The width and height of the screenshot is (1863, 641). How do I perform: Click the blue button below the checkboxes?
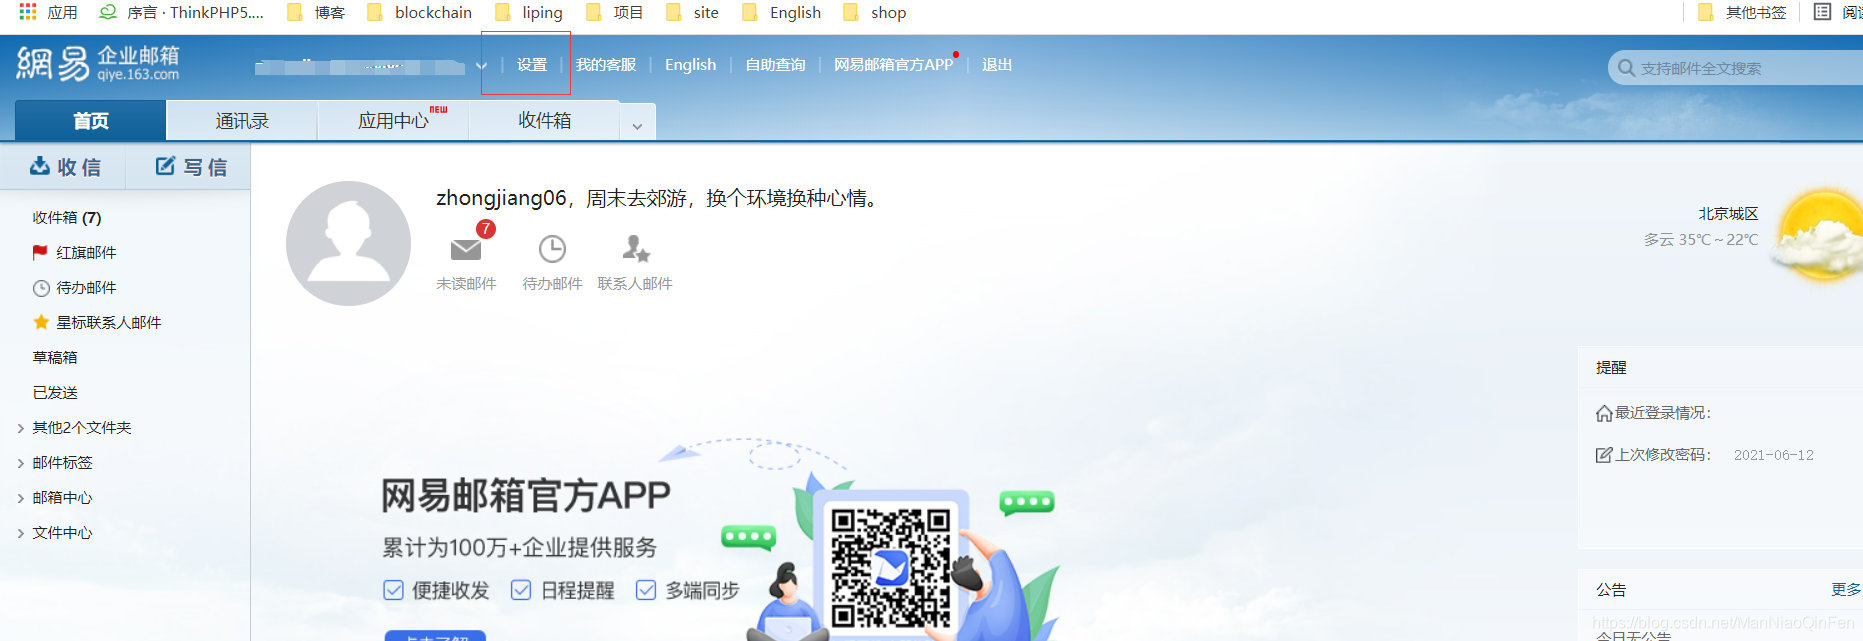coord(435,636)
